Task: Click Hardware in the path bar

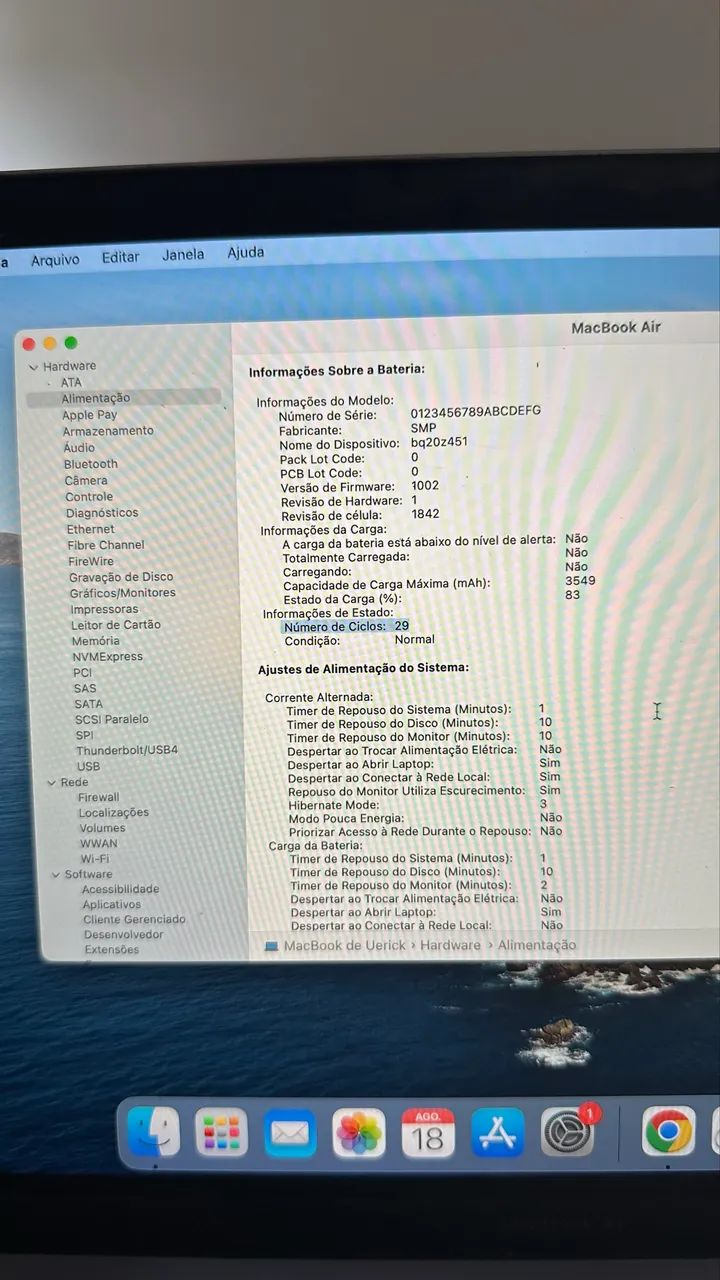Action: 450,945
